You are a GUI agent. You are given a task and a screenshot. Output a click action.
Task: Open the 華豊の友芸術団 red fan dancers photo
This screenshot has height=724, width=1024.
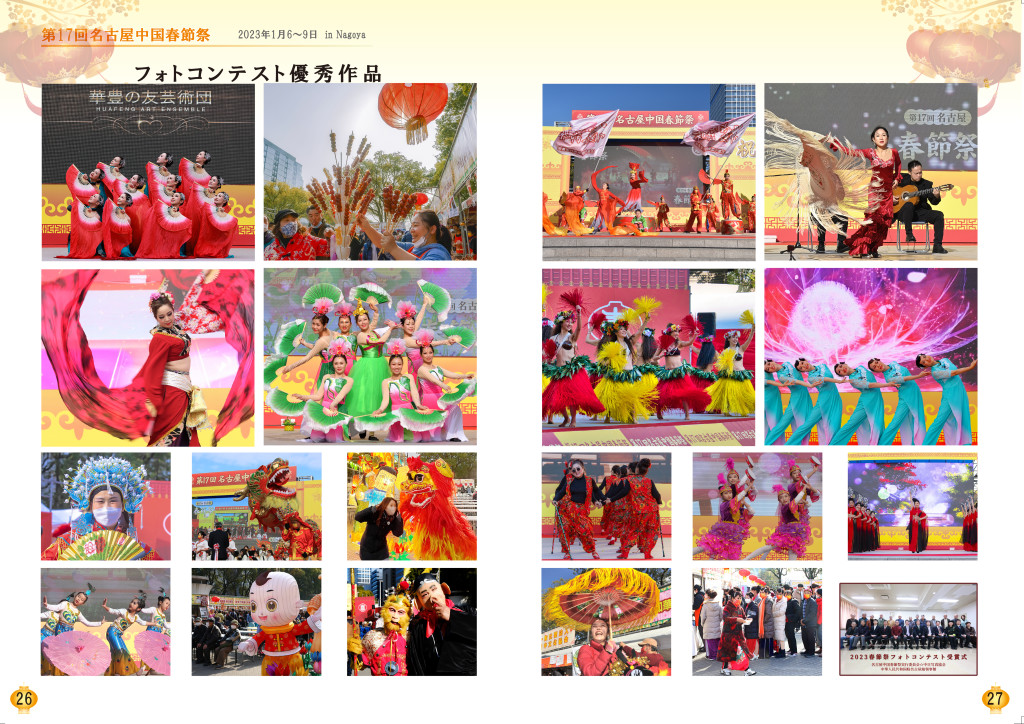pyautogui.click(x=148, y=172)
